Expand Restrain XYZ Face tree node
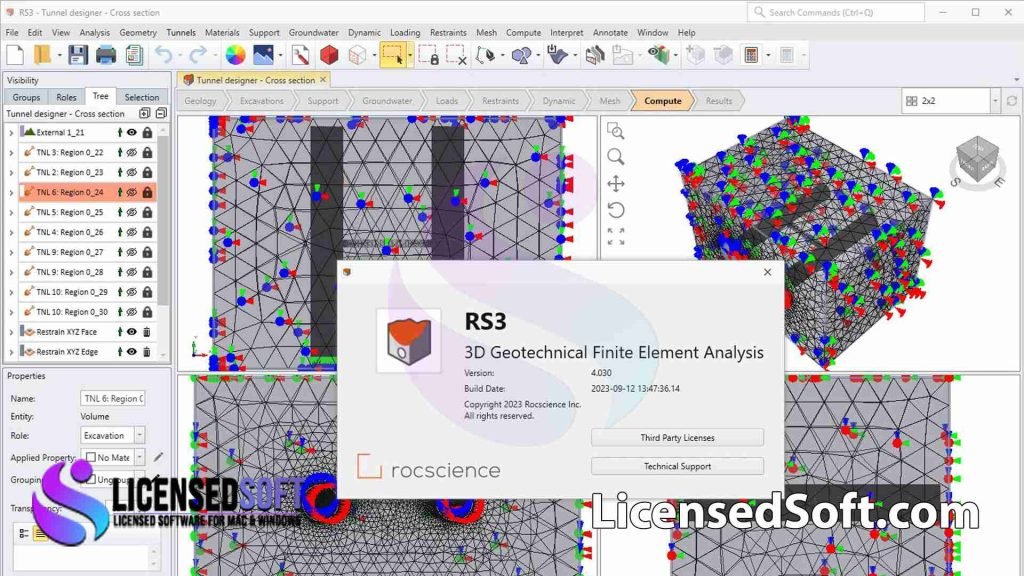1024x576 pixels. click(x=11, y=332)
